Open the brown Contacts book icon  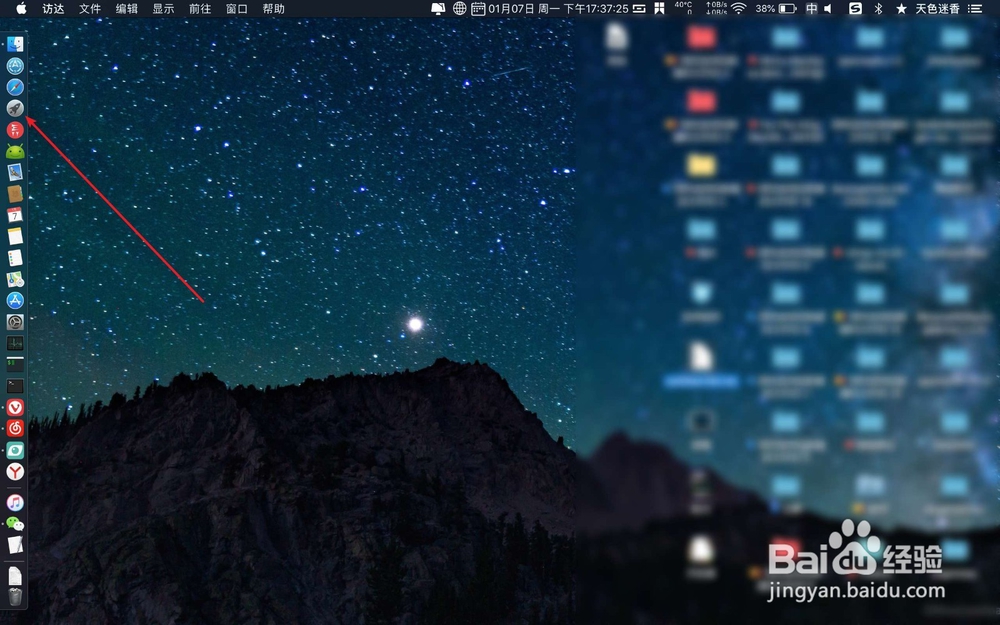(x=15, y=193)
